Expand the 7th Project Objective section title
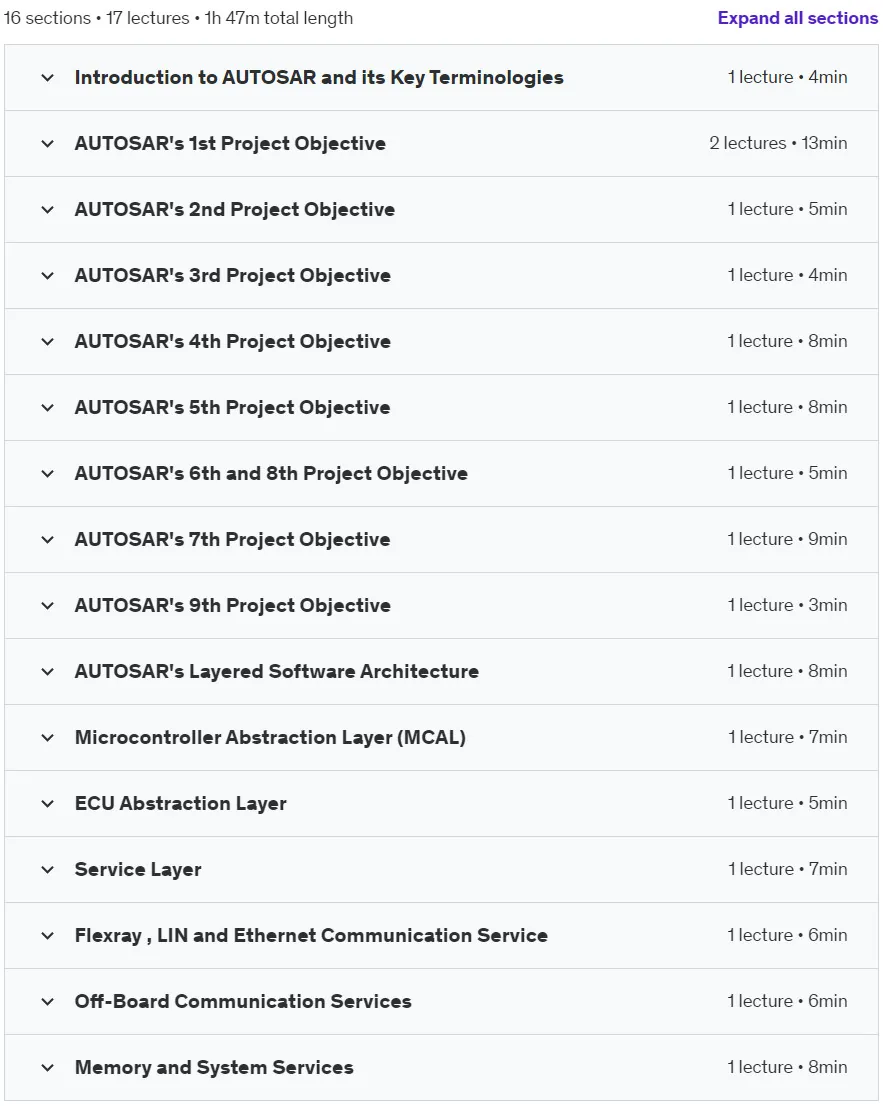 pyautogui.click(x=232, y=540)
